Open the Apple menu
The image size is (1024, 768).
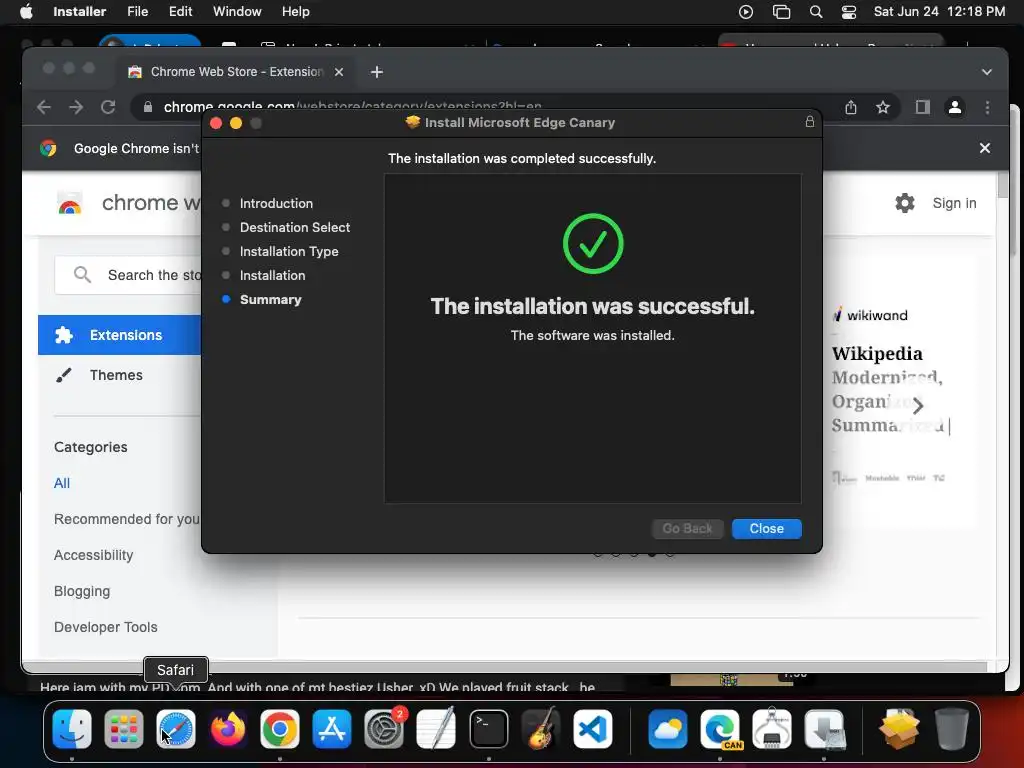click(26, 12)
